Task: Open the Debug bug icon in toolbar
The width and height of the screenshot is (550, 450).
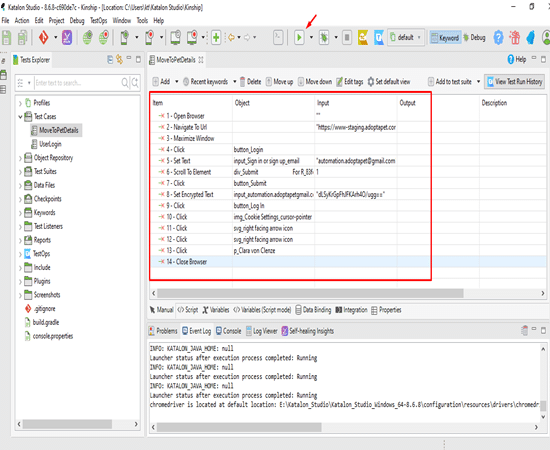Action: point(324,37)
